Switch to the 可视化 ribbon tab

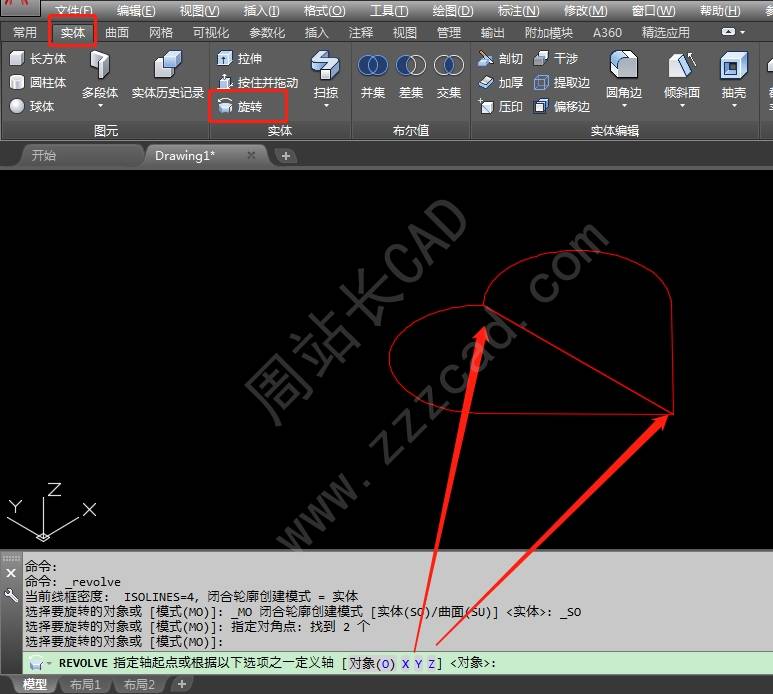(x=211, y=33)
